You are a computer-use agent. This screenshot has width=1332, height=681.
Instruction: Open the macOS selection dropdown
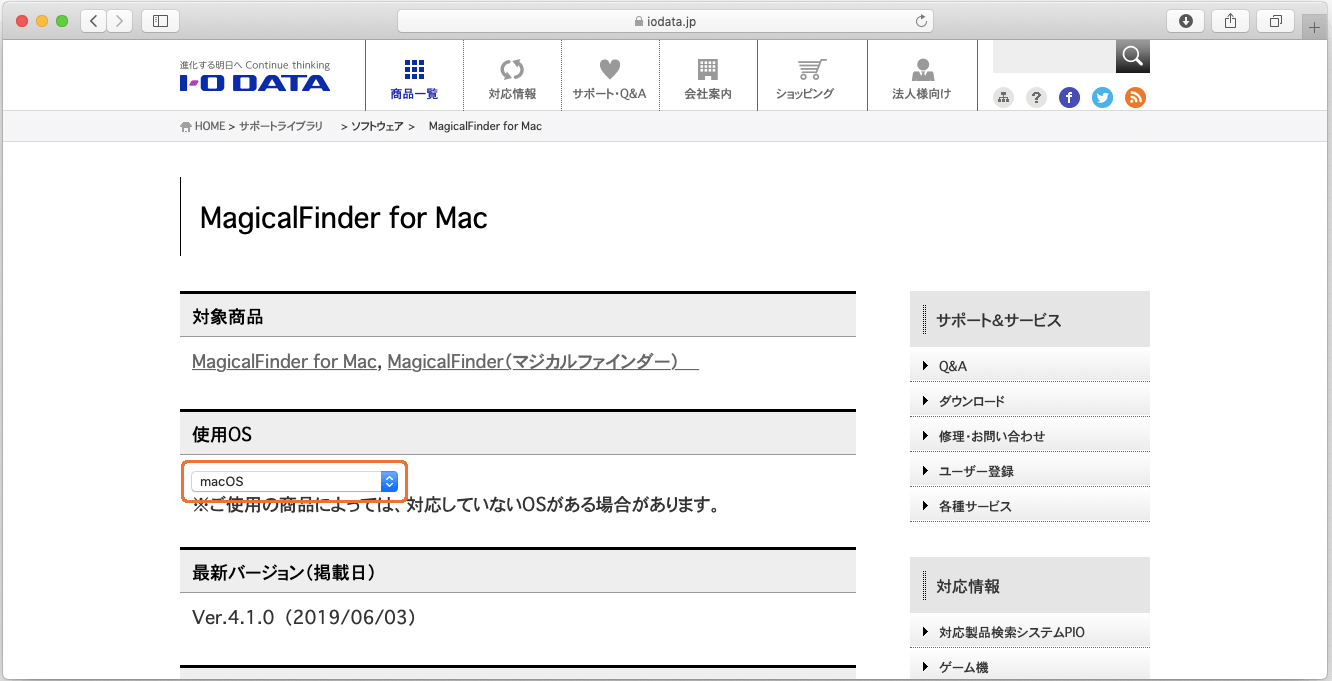(x=295, y=481)
